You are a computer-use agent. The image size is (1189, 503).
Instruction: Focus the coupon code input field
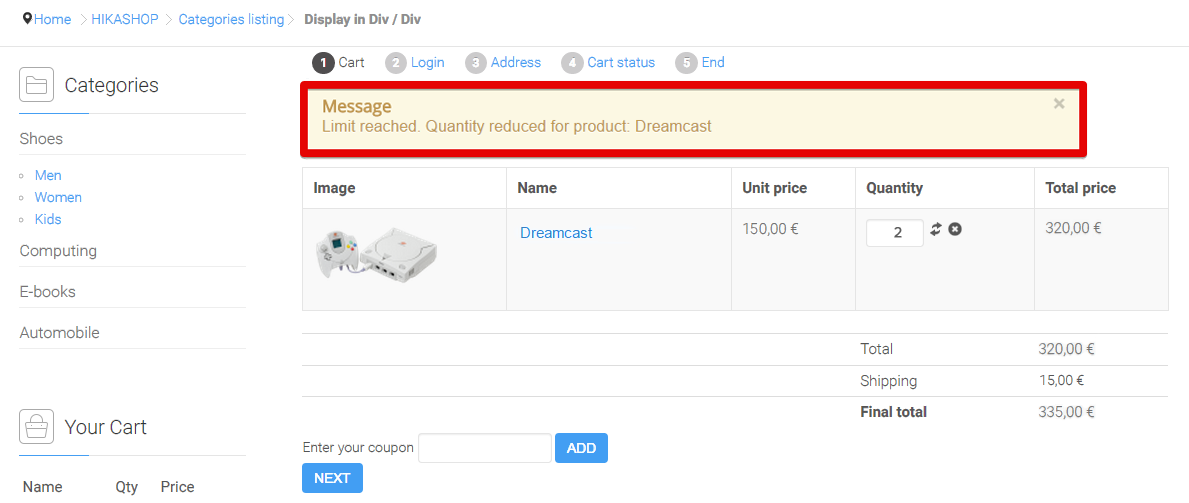pos(485,448)
